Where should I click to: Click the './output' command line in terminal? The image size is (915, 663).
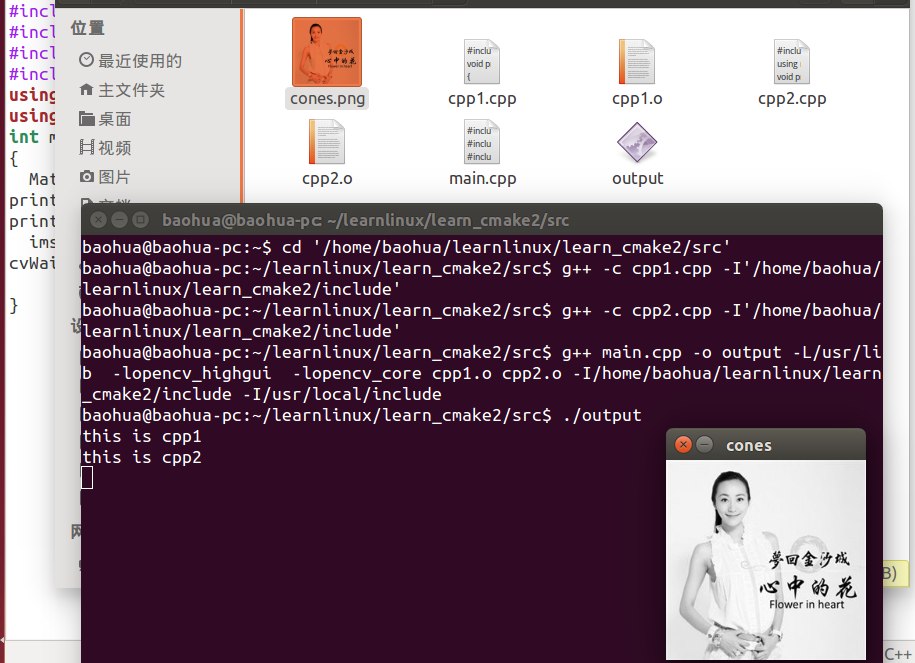362,416
